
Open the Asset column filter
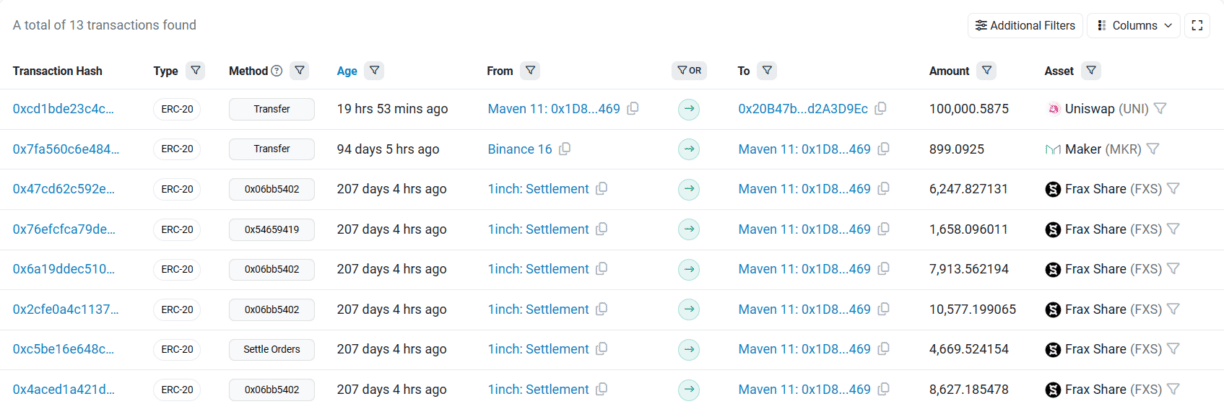(1091, 71)
